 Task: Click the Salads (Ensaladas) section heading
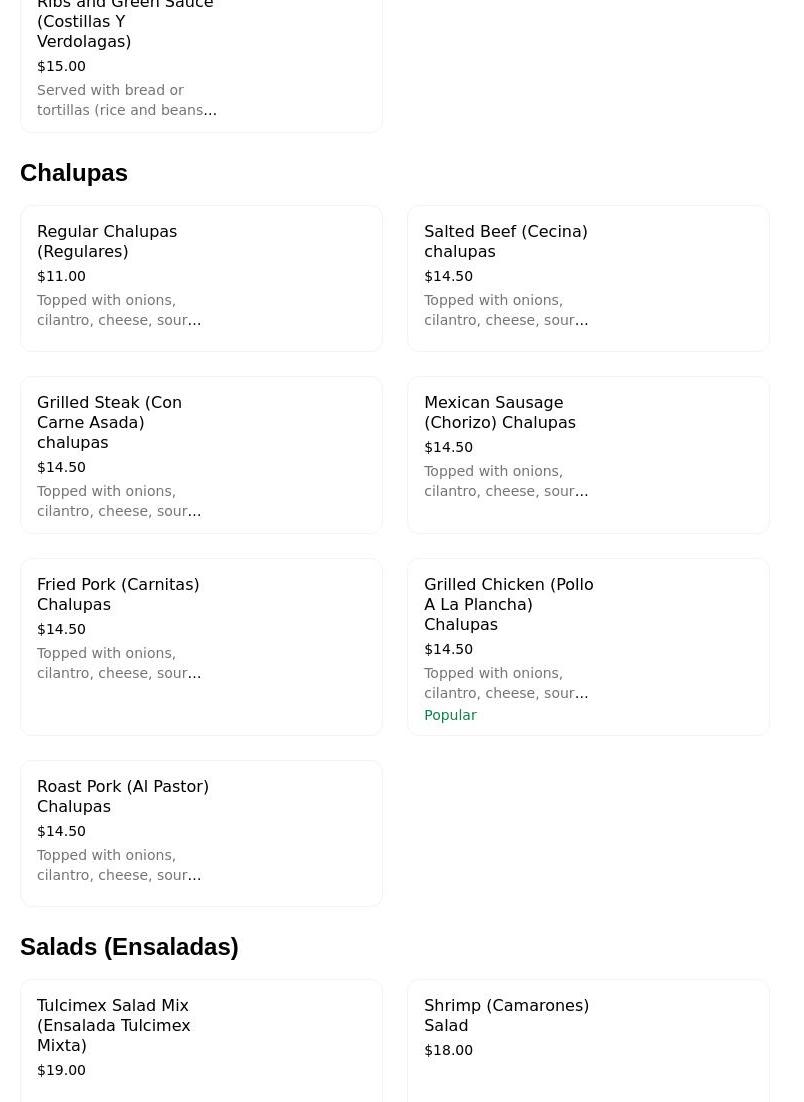[129, 947]
